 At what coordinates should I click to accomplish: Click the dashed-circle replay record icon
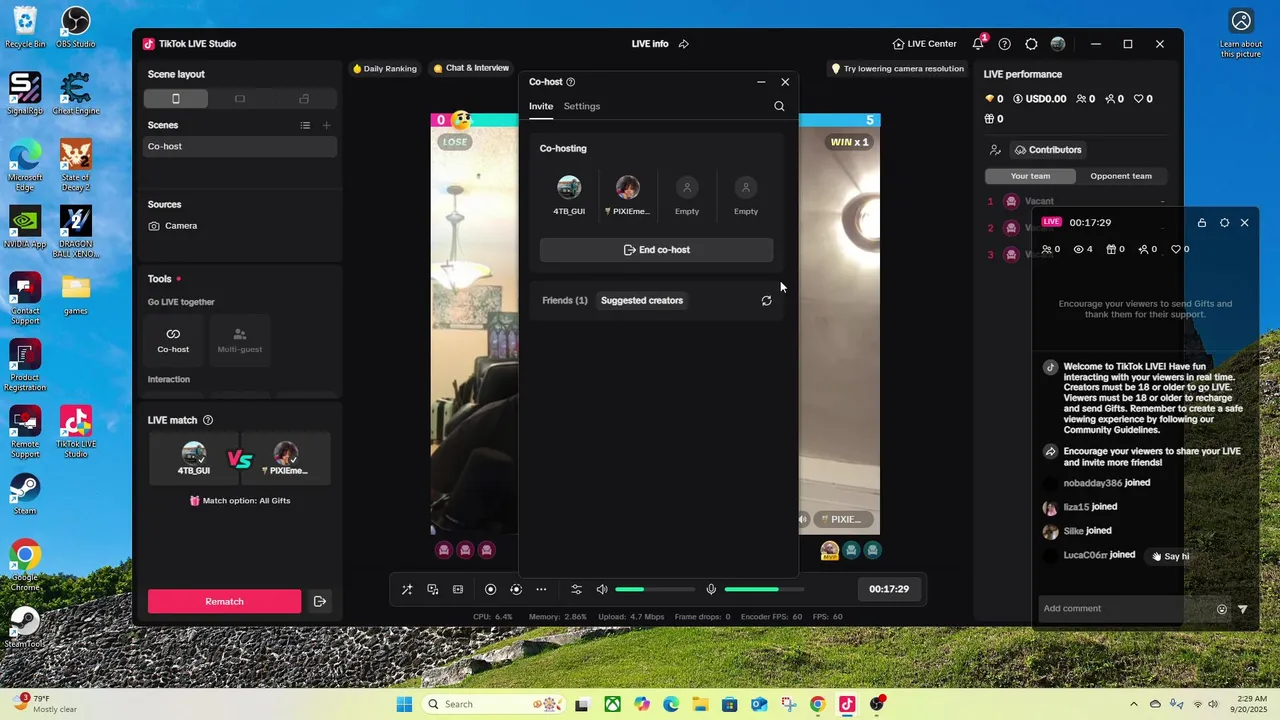coord(516,590)
